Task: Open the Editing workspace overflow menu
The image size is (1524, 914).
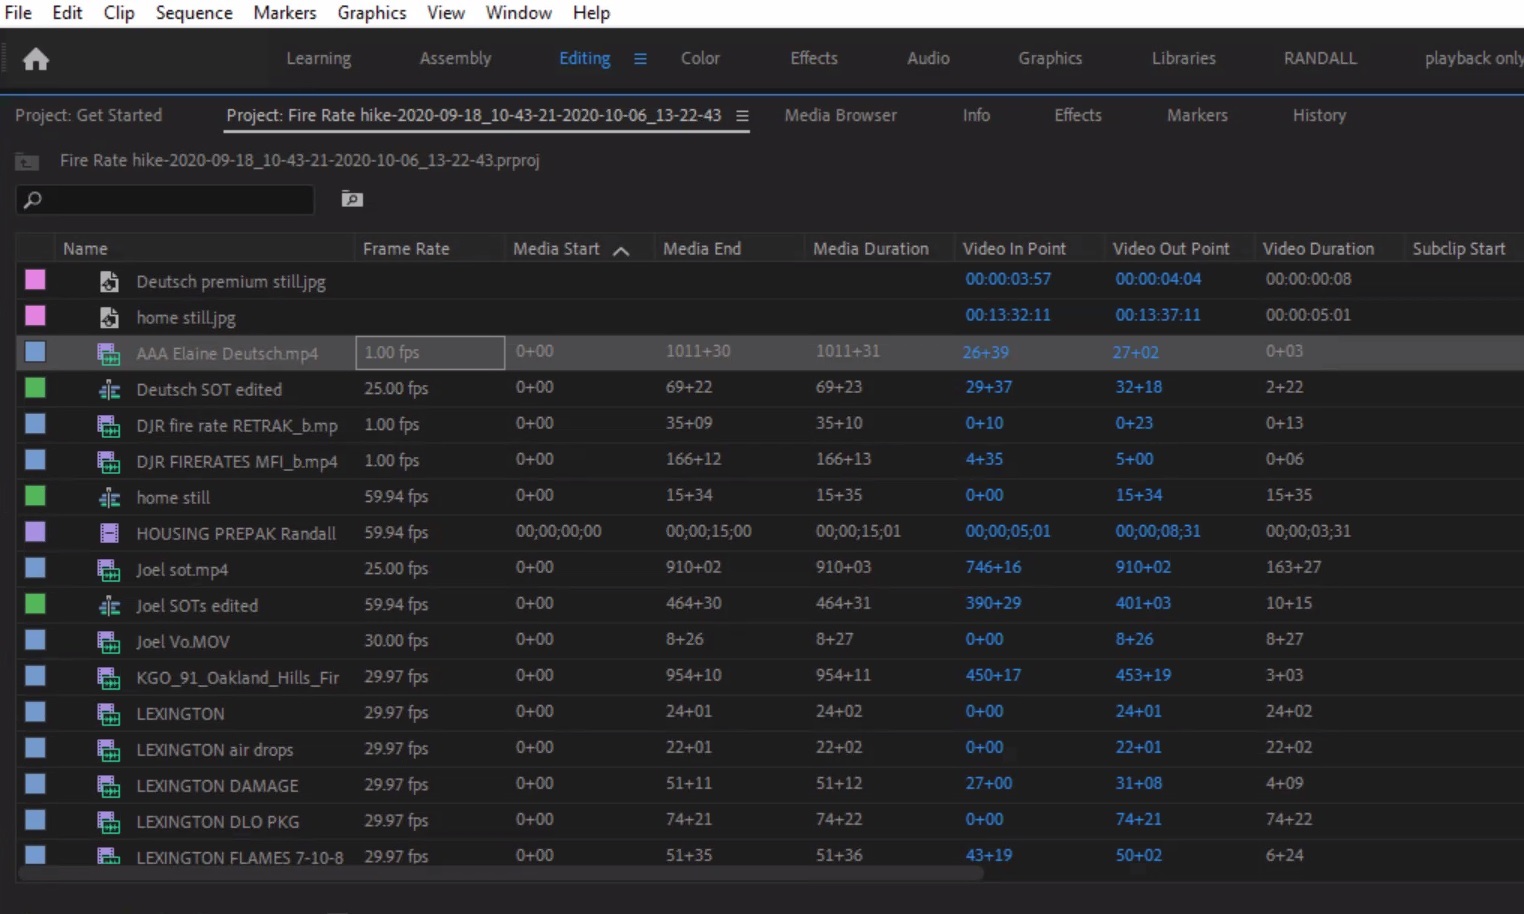Action: (x=640, y=58)
